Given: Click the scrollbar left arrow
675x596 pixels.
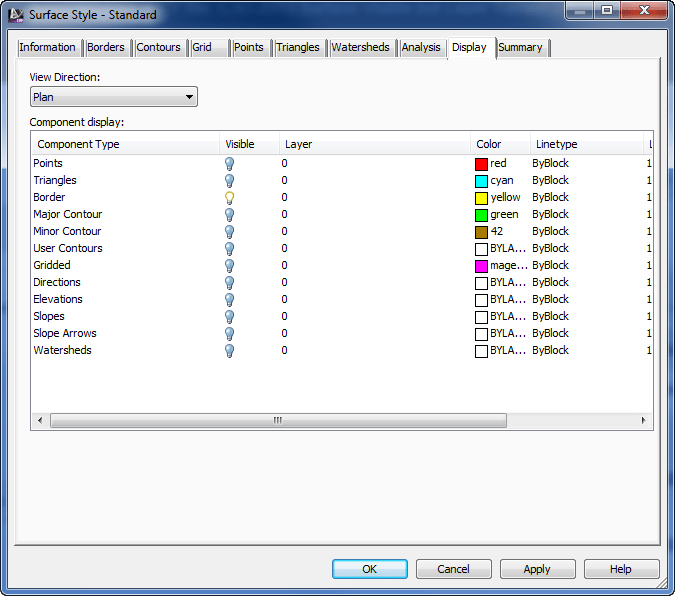Looking at the screenshot, I should (40, 420).
